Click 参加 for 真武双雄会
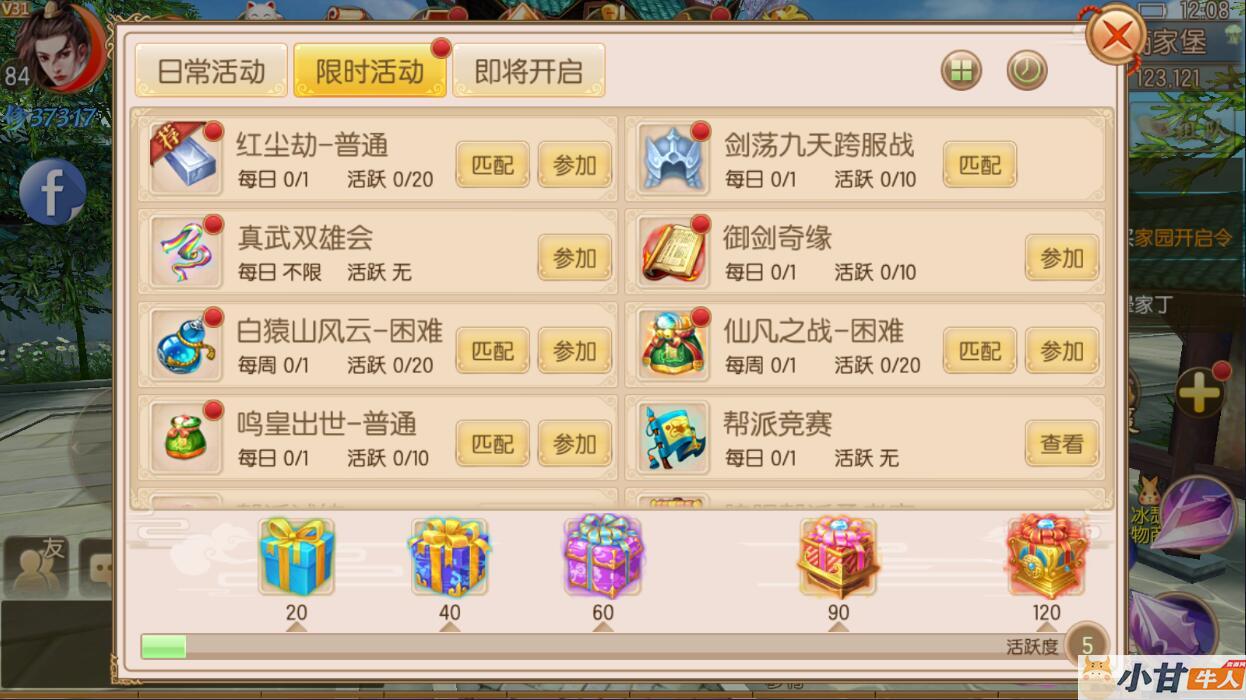1246x700 pixels. click(x=575, y=258)
